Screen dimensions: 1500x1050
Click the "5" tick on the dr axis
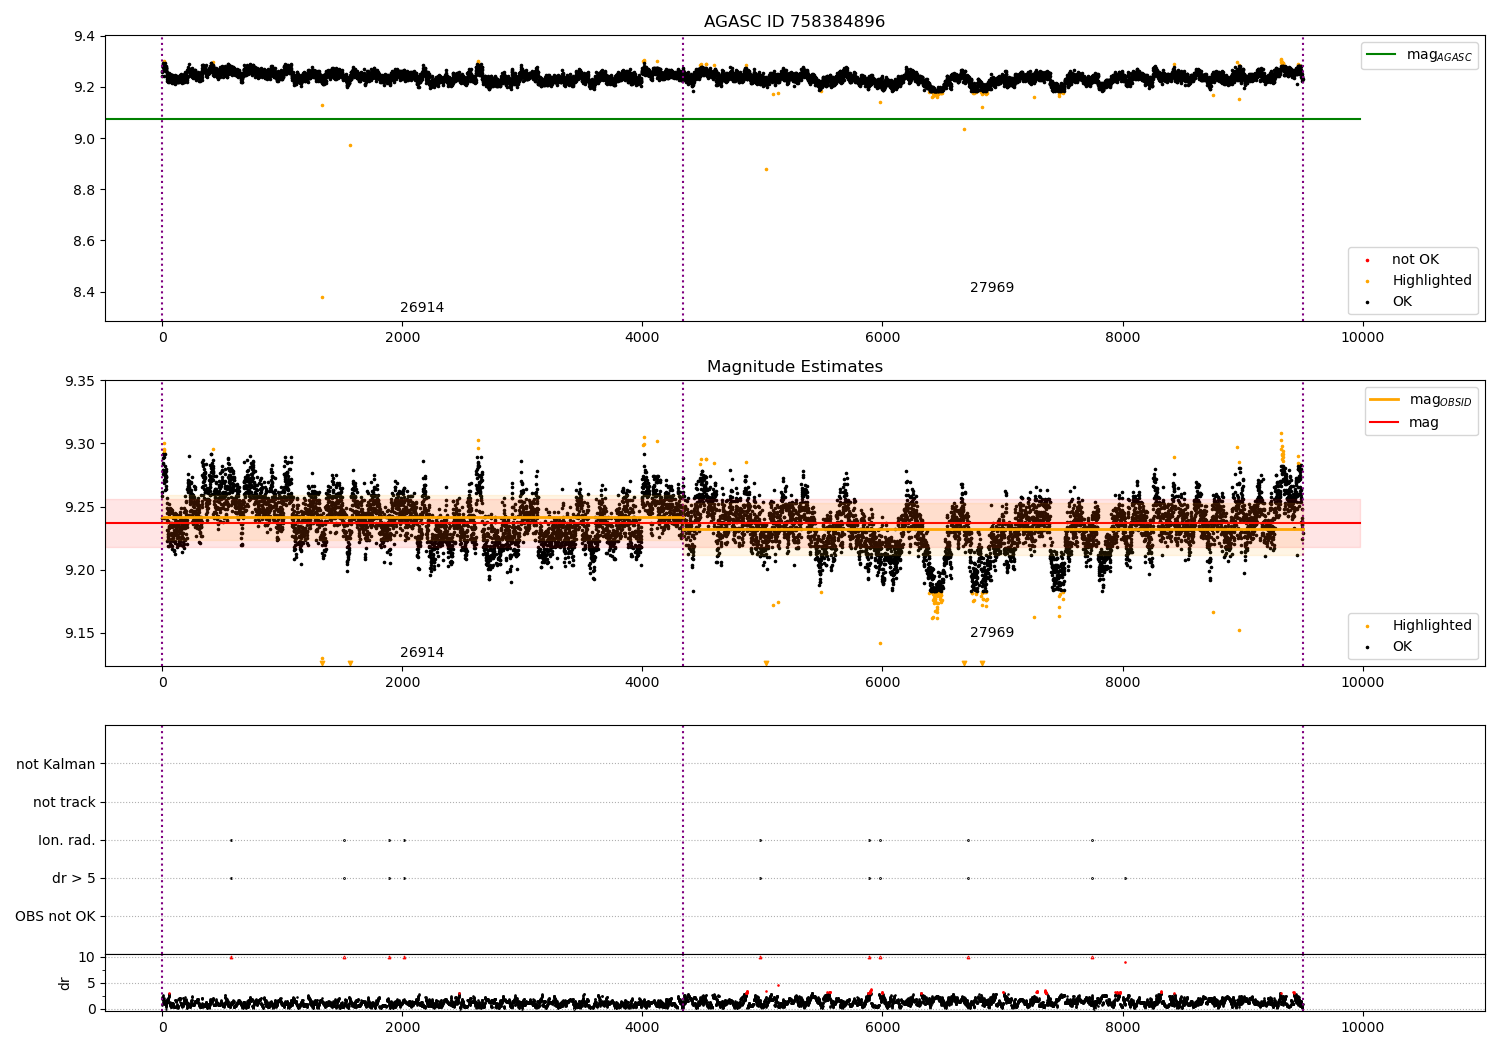click(92, 984)
